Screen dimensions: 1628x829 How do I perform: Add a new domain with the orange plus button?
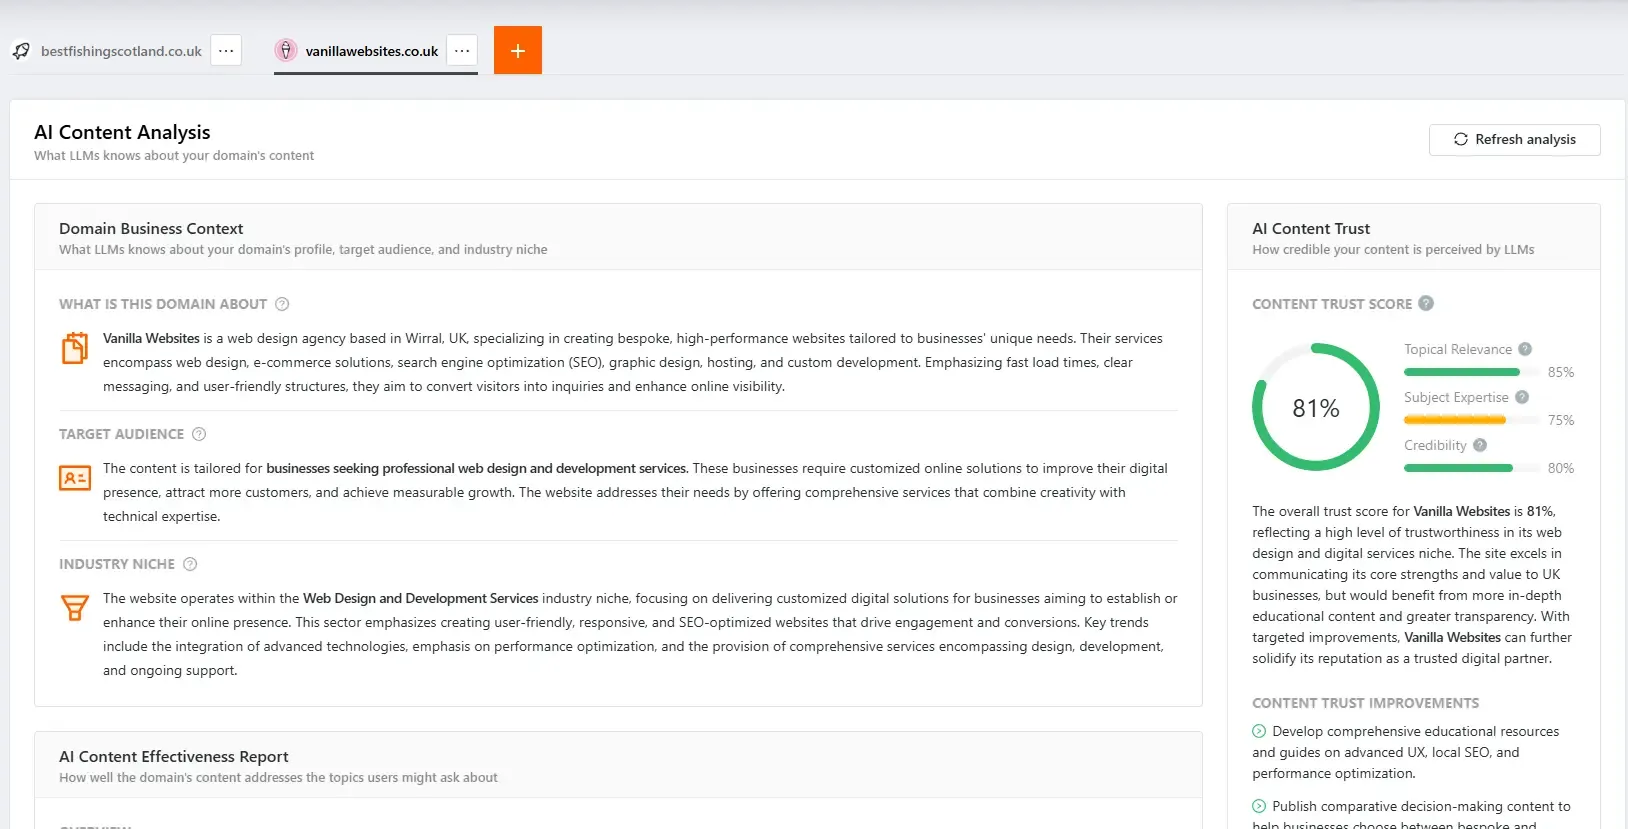[x=518, y=49]
